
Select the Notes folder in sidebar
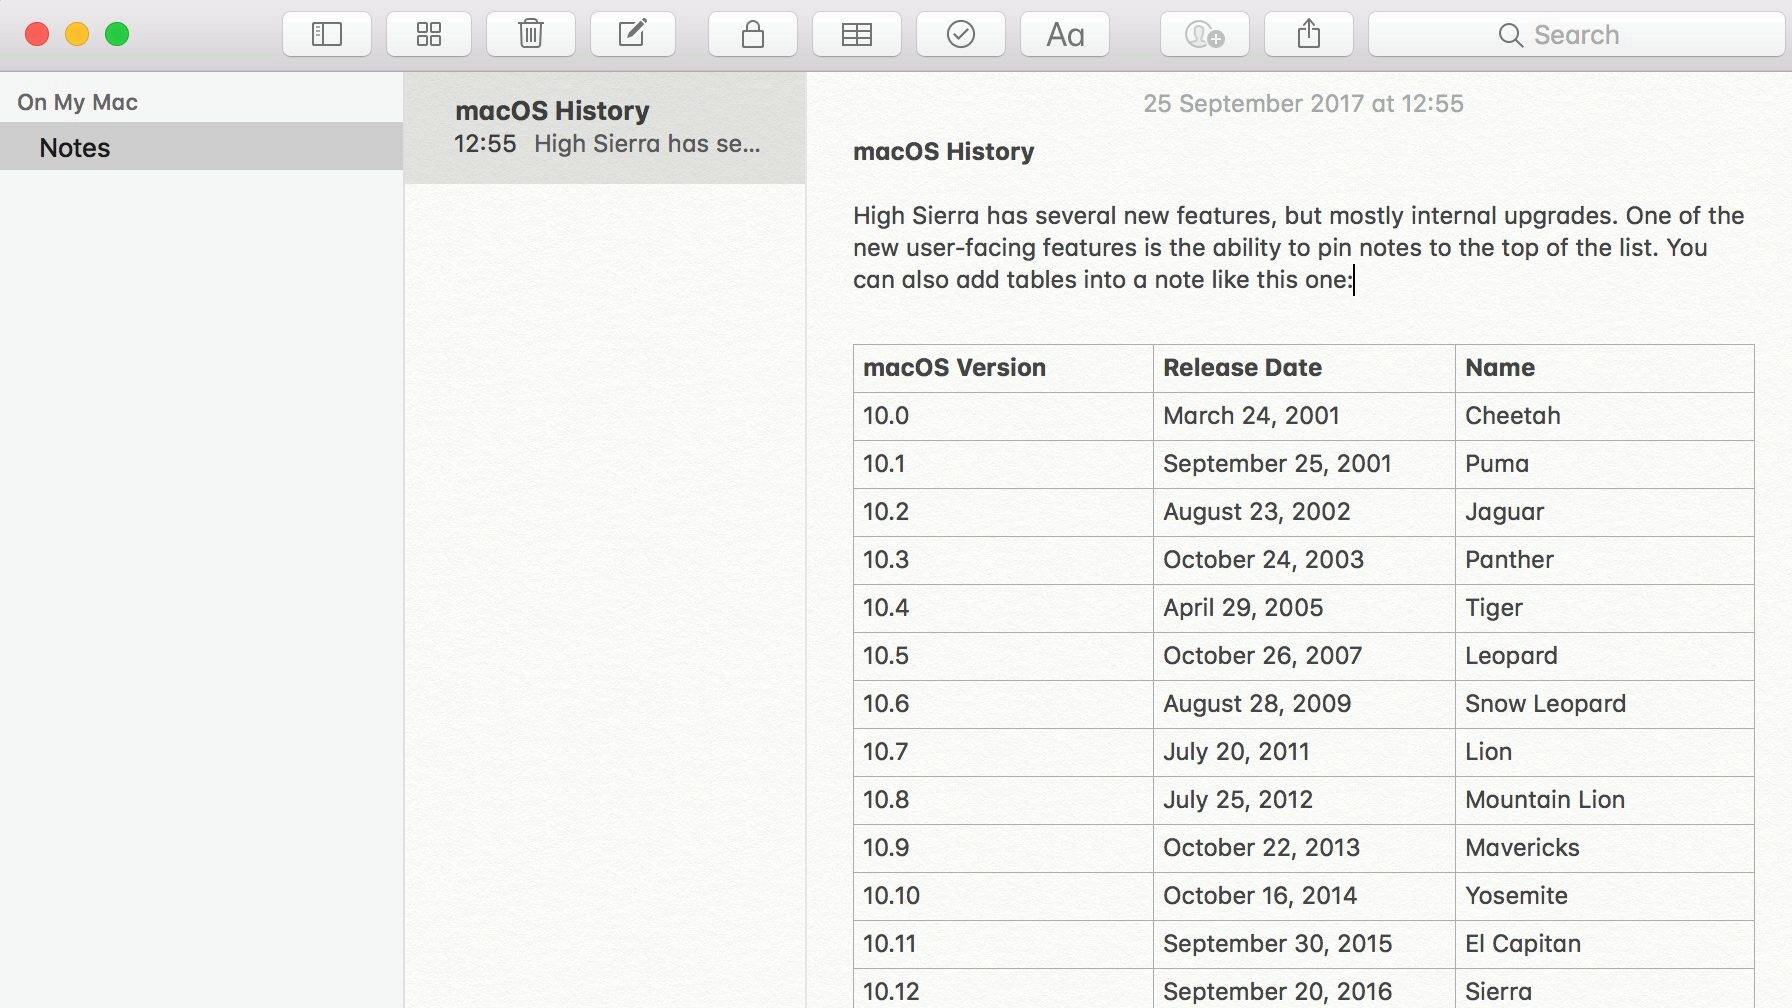[x=201, y=147]
